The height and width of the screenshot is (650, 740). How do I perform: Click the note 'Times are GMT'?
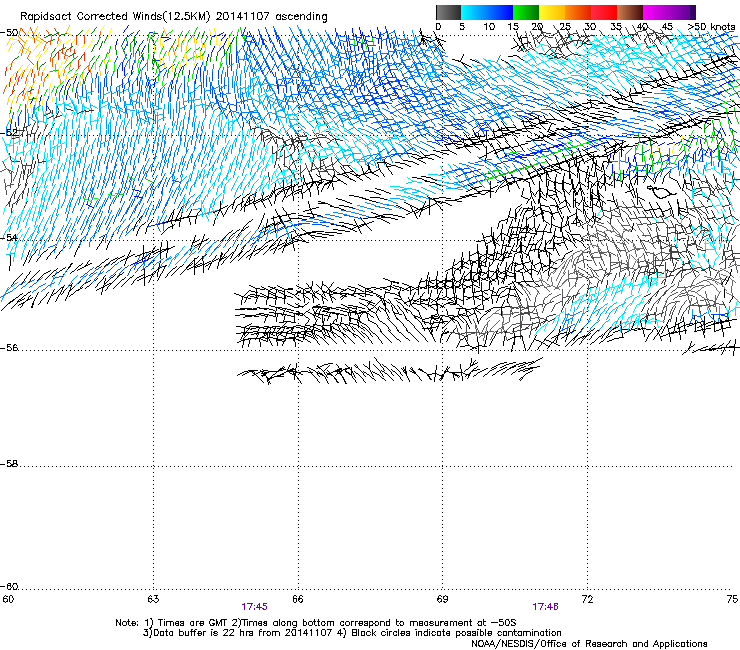[x=193, y=623]
